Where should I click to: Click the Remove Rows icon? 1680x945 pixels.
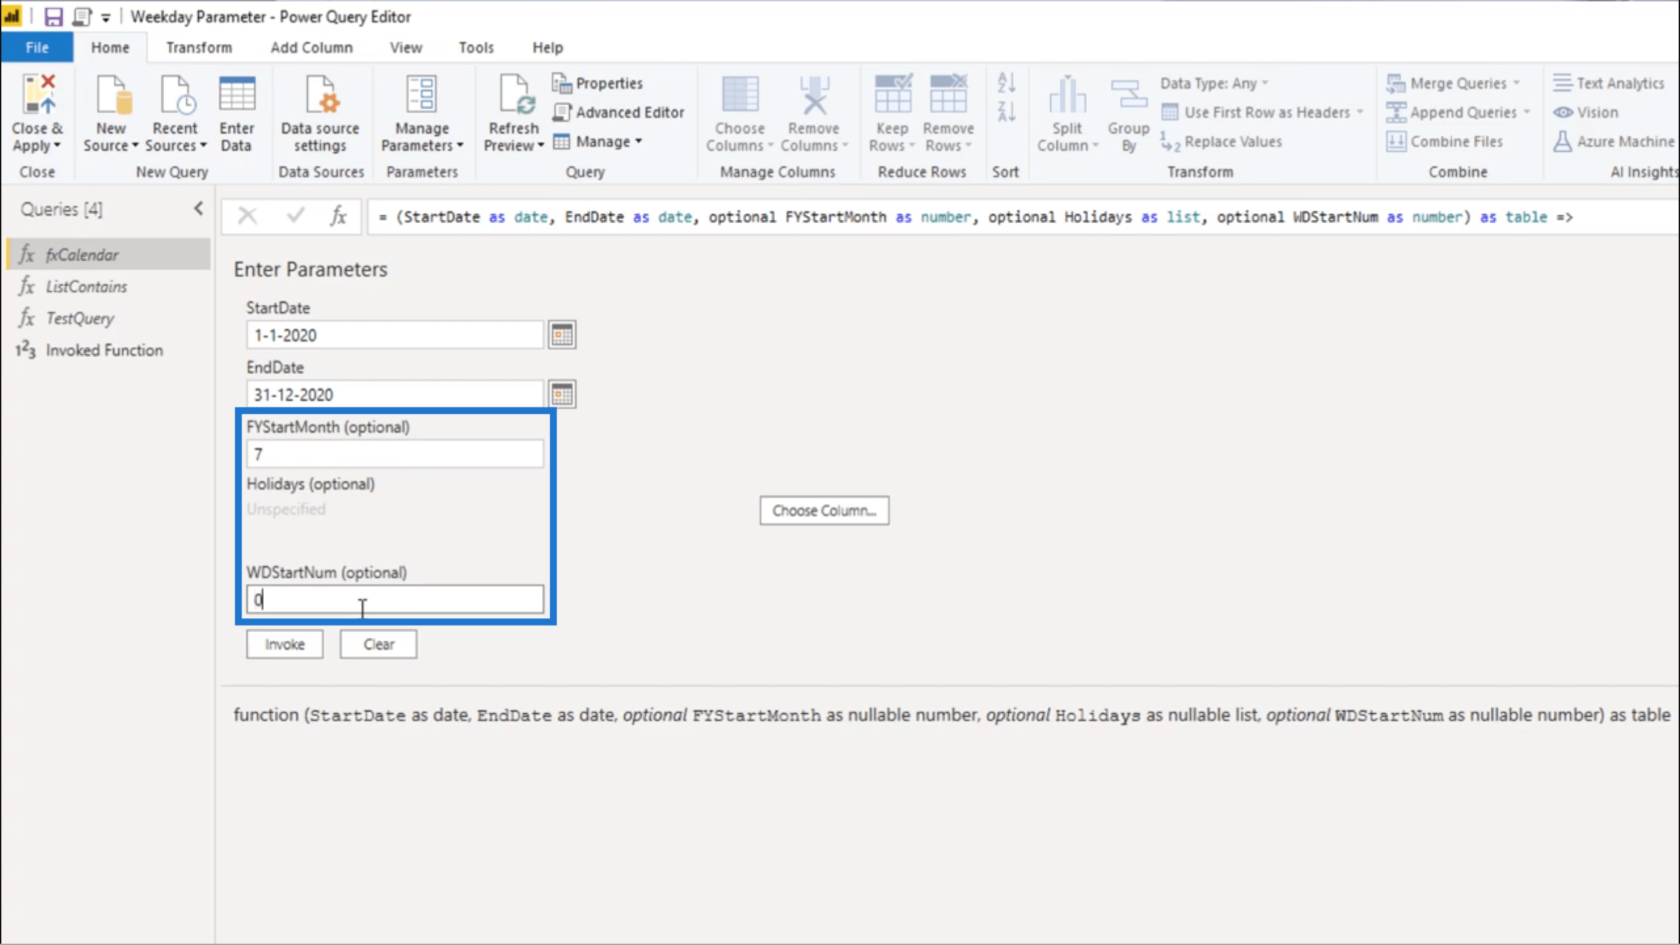coord(948,95)
